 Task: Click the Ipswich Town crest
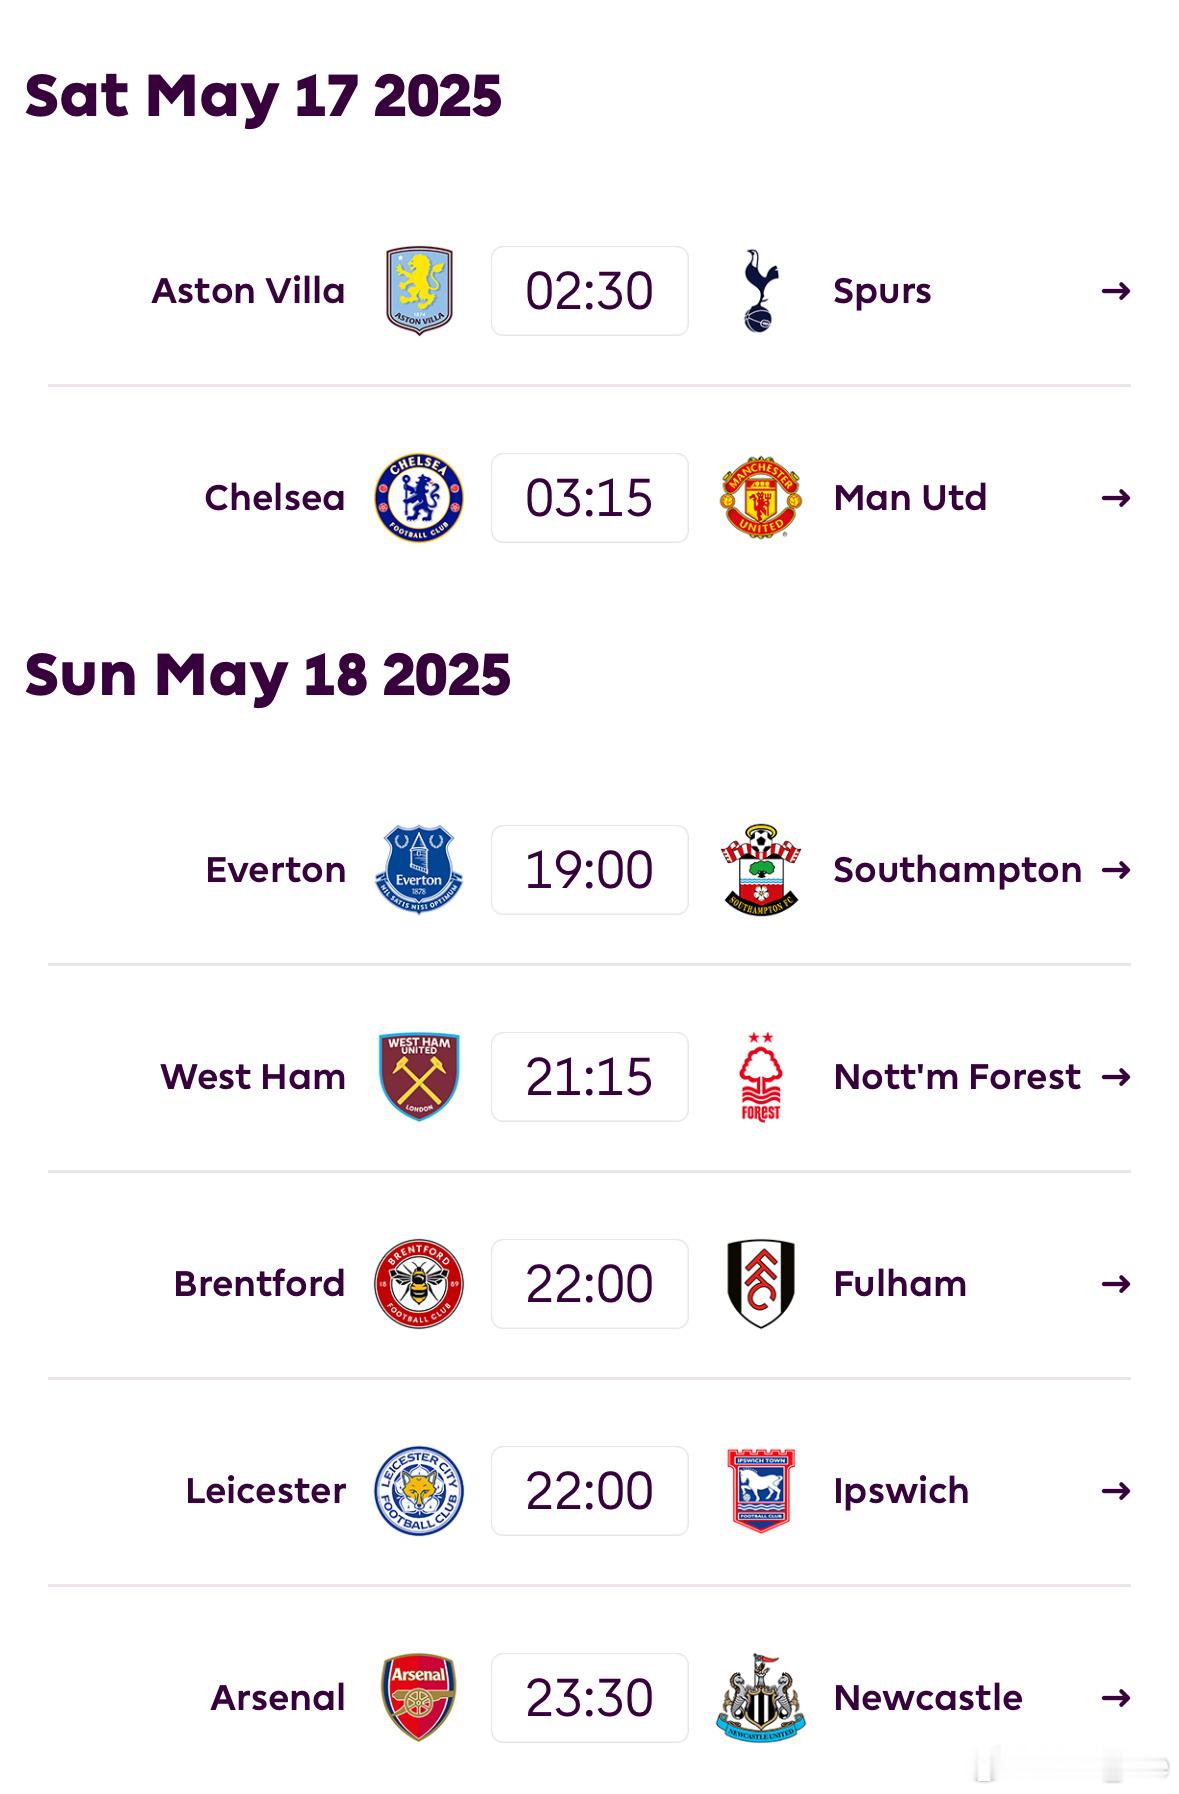click(760, 1491)
